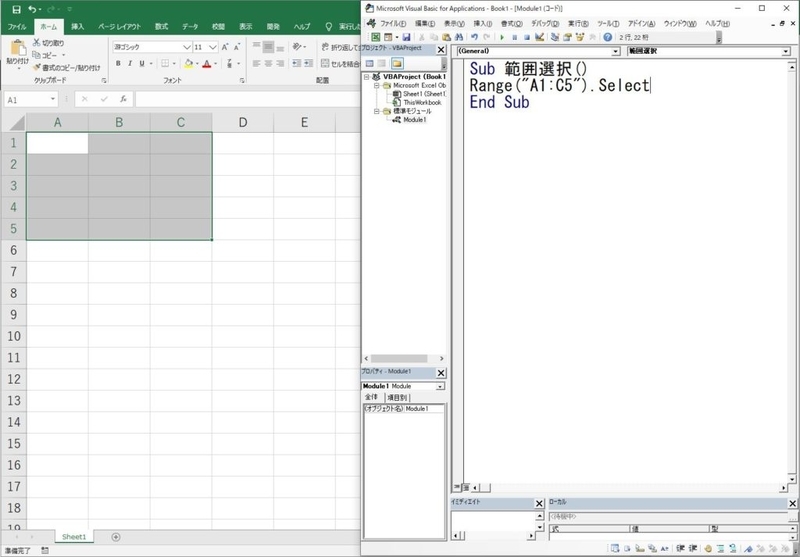Click the Toggle Breakpoint hand icon
The width and height of the screenshot is (800, 557).
tap(708, 549)
